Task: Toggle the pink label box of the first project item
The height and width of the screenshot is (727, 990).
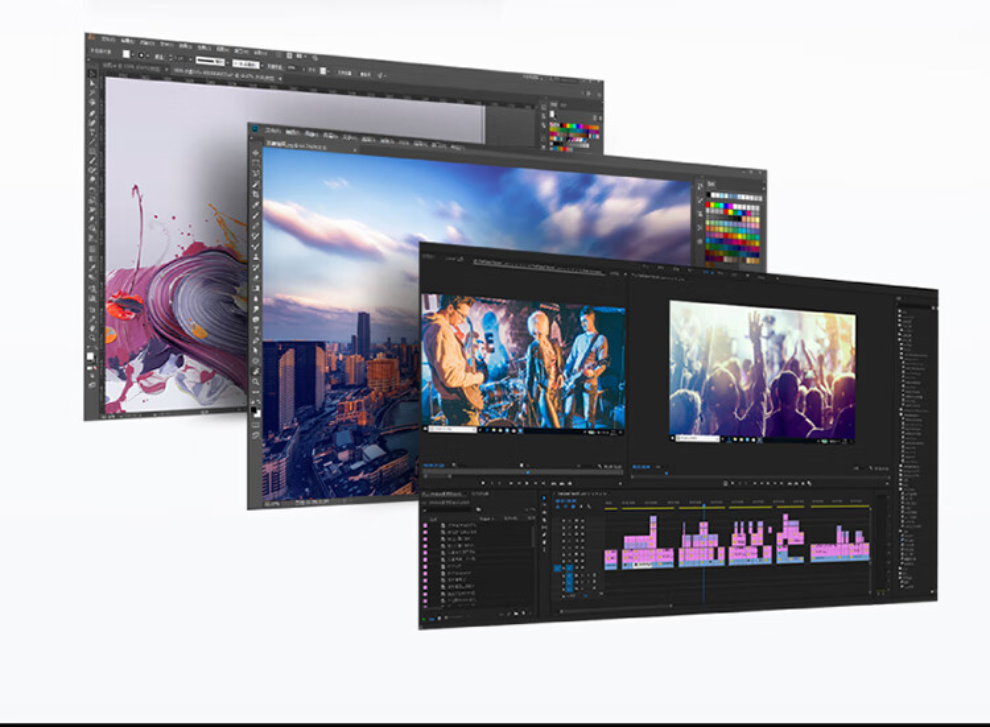Action: click(425, 525)
